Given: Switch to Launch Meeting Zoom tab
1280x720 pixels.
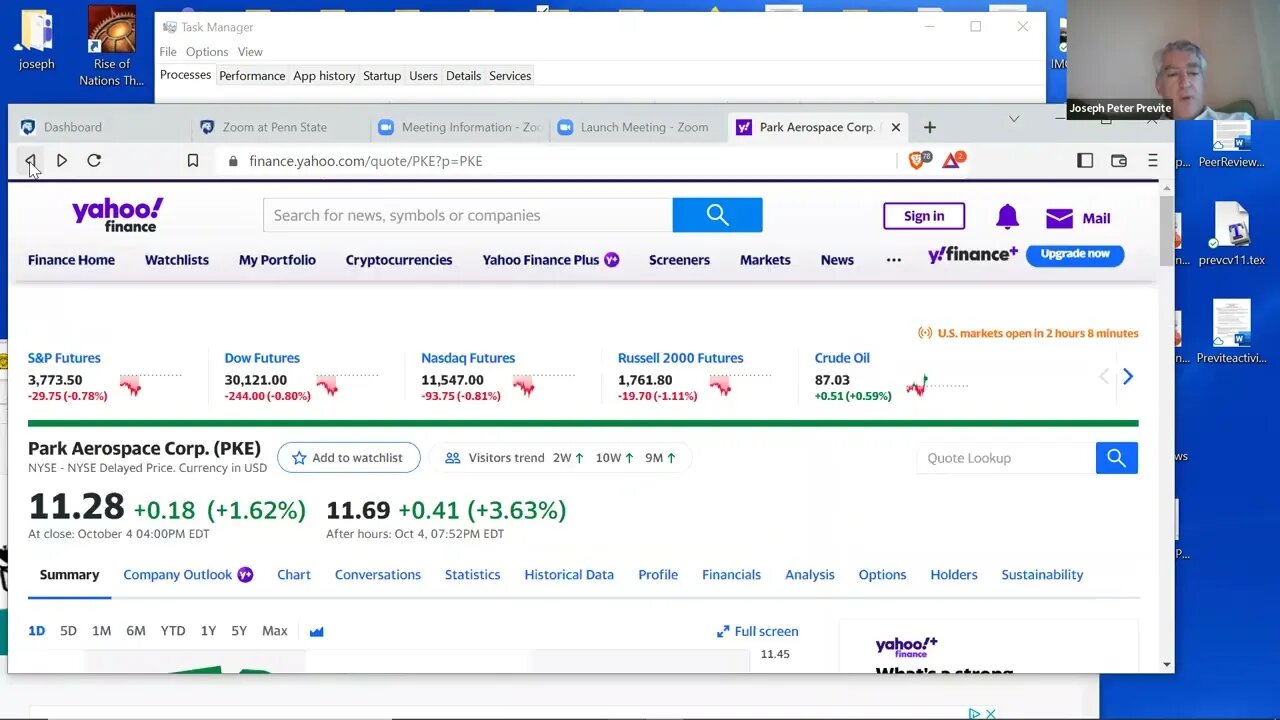Looking at the screenshot, I should (637, 127).
